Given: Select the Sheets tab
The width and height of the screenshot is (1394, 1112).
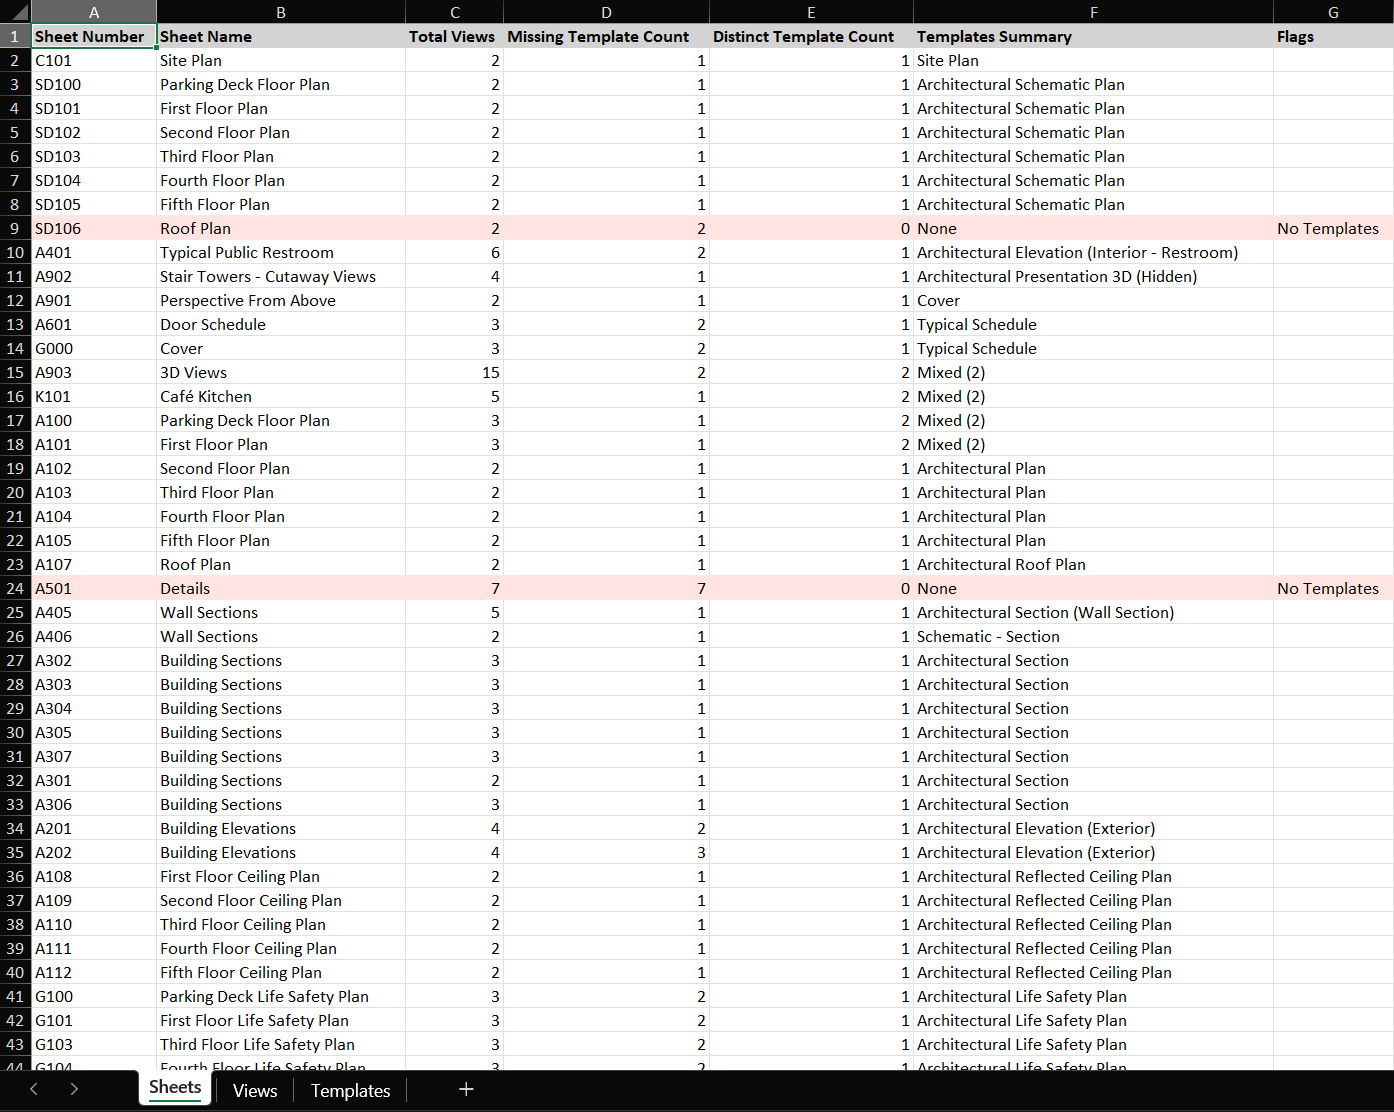Looking at the screenshot, I should 175,1088.
